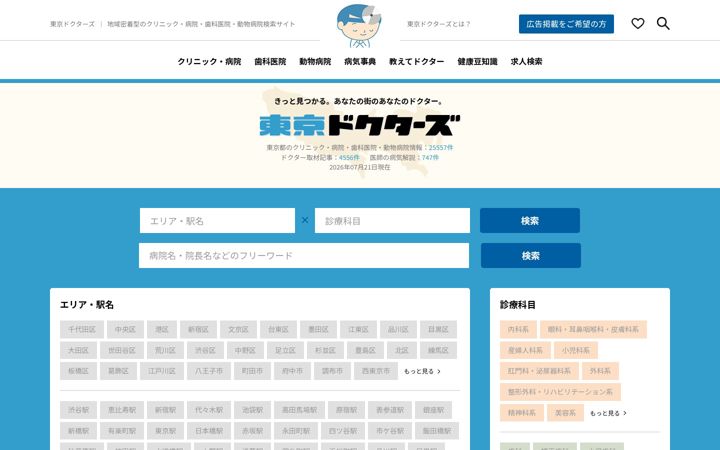
Task: Select the 外科系 specialty tag
Action: (x=600, y=371)
